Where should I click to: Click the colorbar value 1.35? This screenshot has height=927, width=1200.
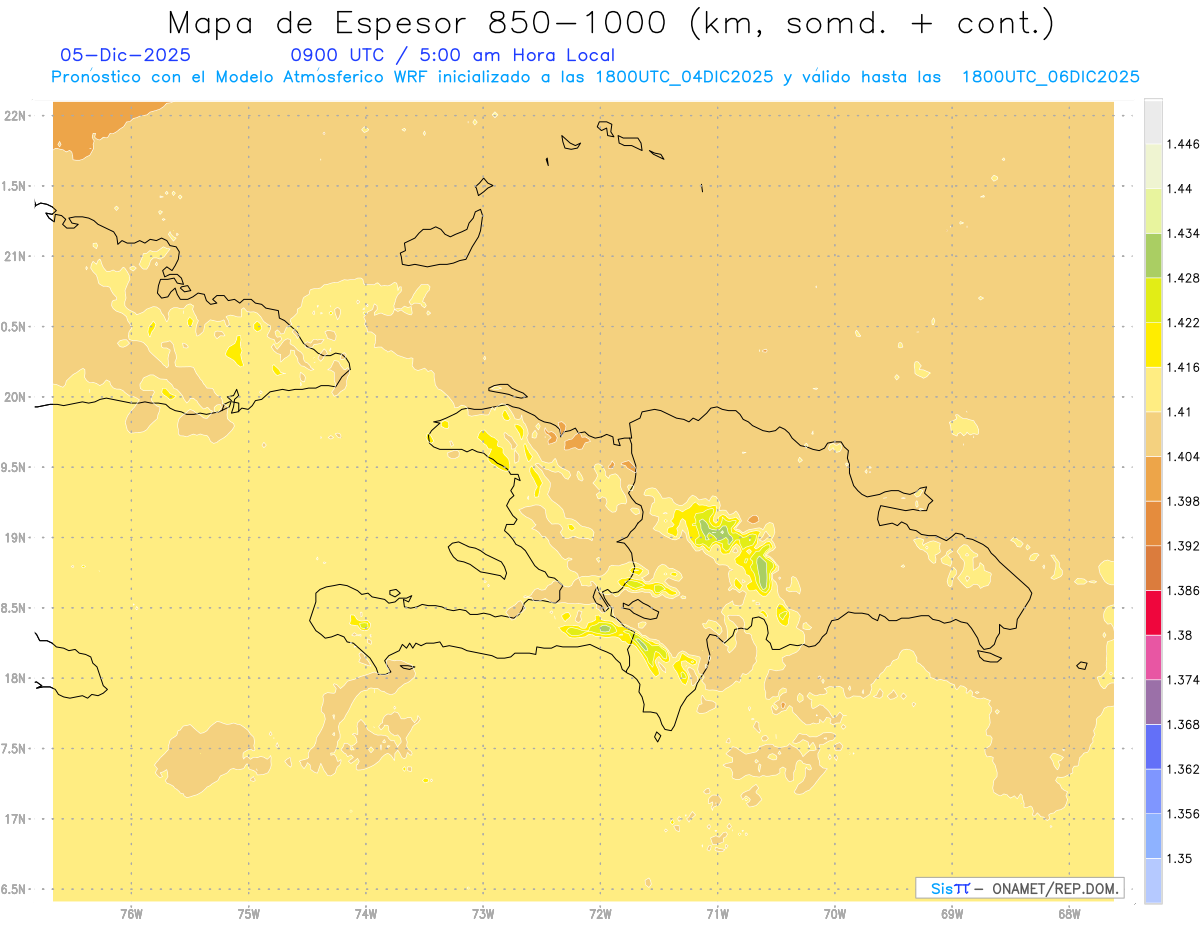[1181, 858]
